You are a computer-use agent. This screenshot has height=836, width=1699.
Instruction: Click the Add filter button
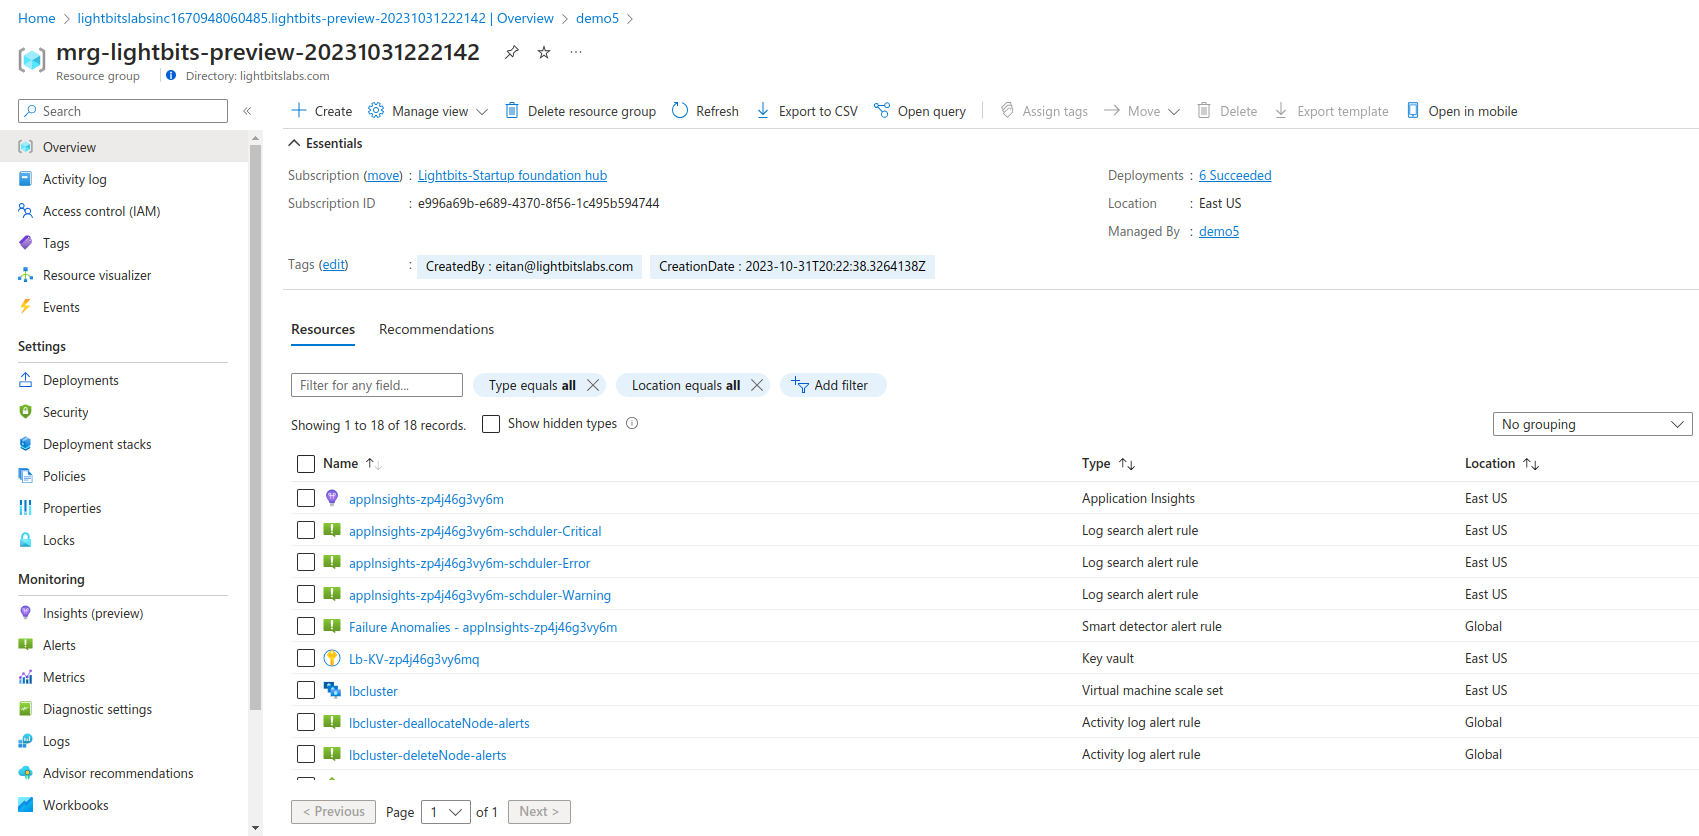click(833, 385)
